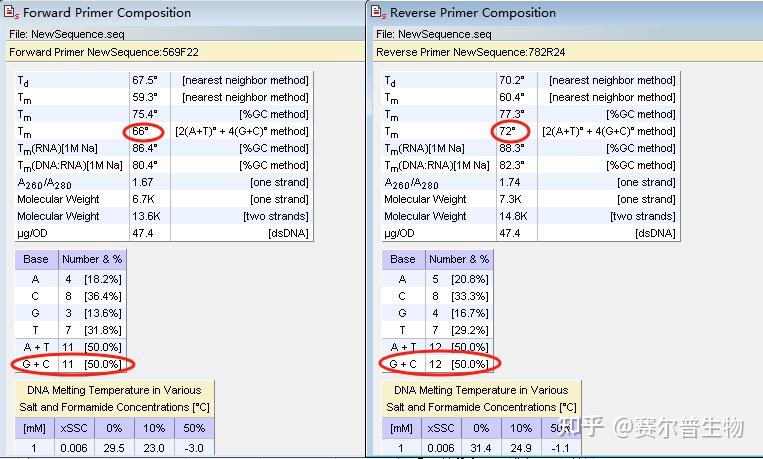Click forward A260/A280 value 1.67
The image size is (763, 459).
(143, 183)
